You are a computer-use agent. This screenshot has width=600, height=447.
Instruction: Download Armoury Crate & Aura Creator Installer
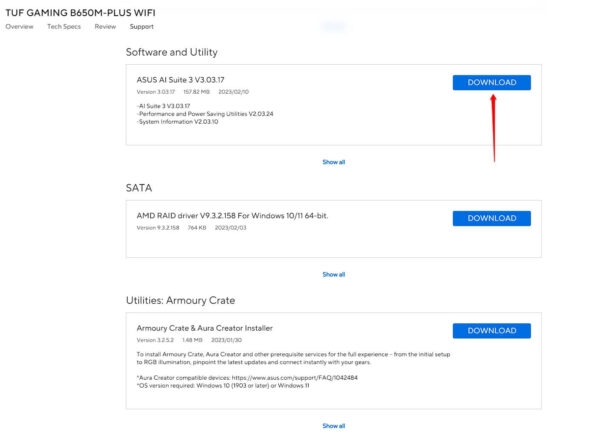(491, 330)
